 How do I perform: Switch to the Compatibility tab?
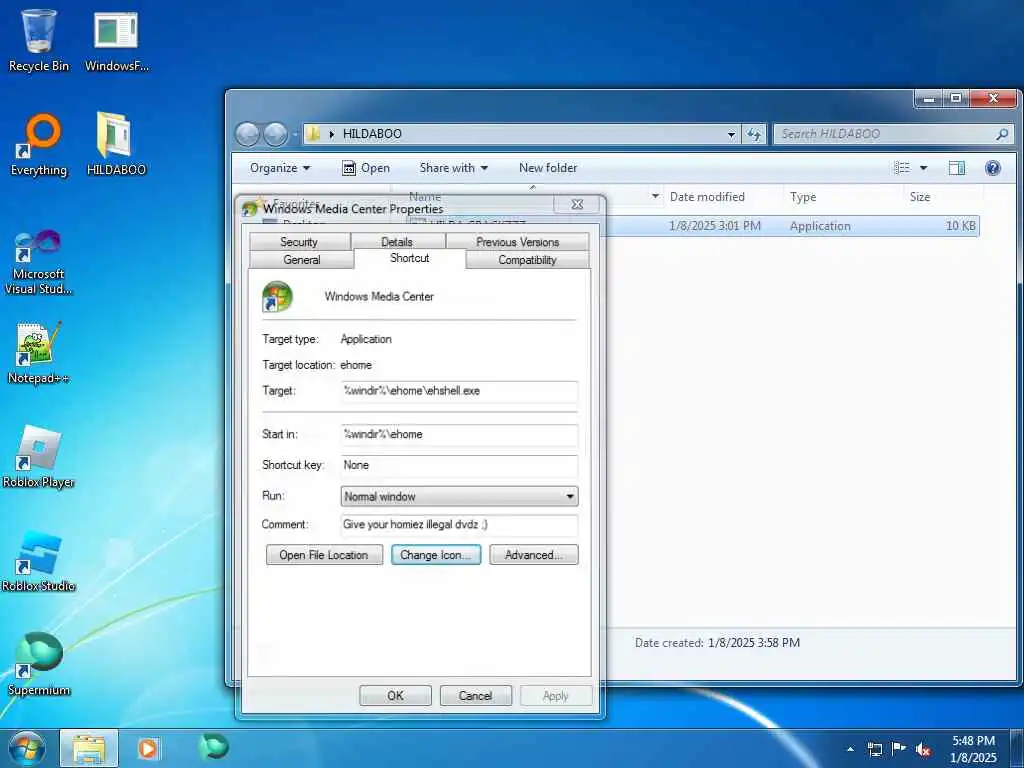point(527,259)
